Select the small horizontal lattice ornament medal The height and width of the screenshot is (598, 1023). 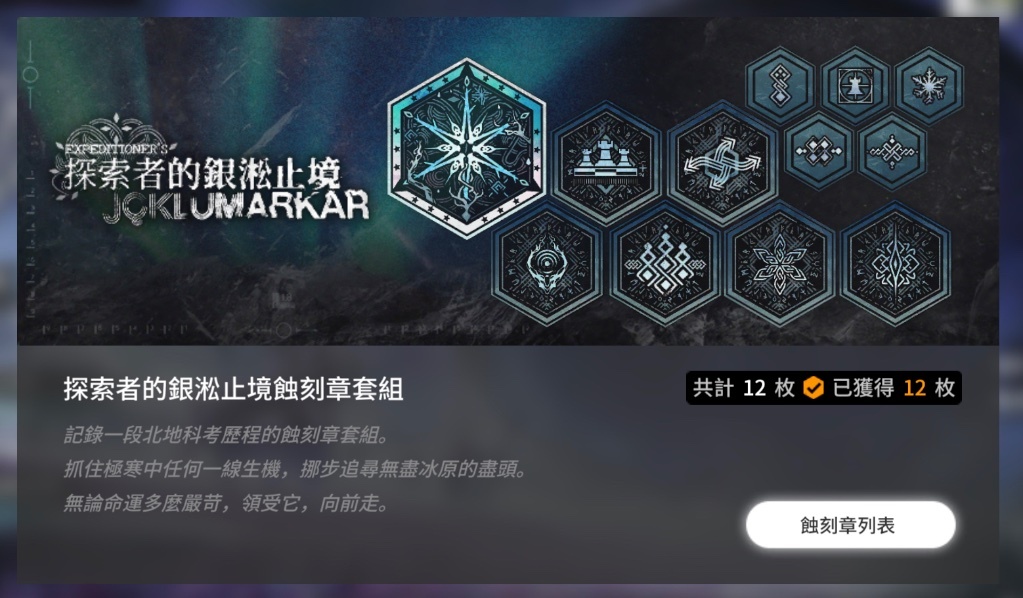893,151
